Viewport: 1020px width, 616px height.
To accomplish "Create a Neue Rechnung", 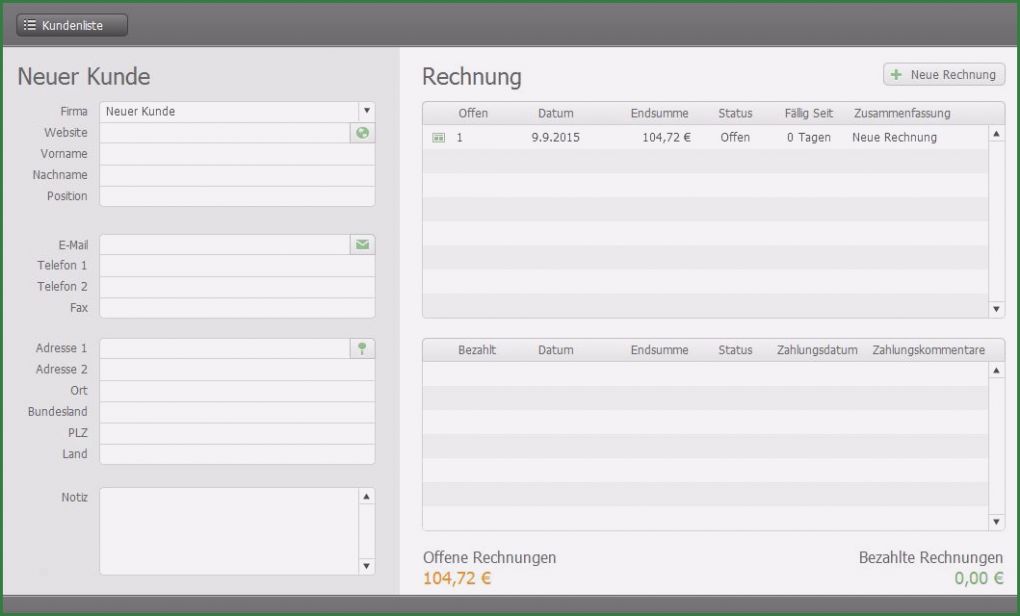I will [x=944, y=75].
